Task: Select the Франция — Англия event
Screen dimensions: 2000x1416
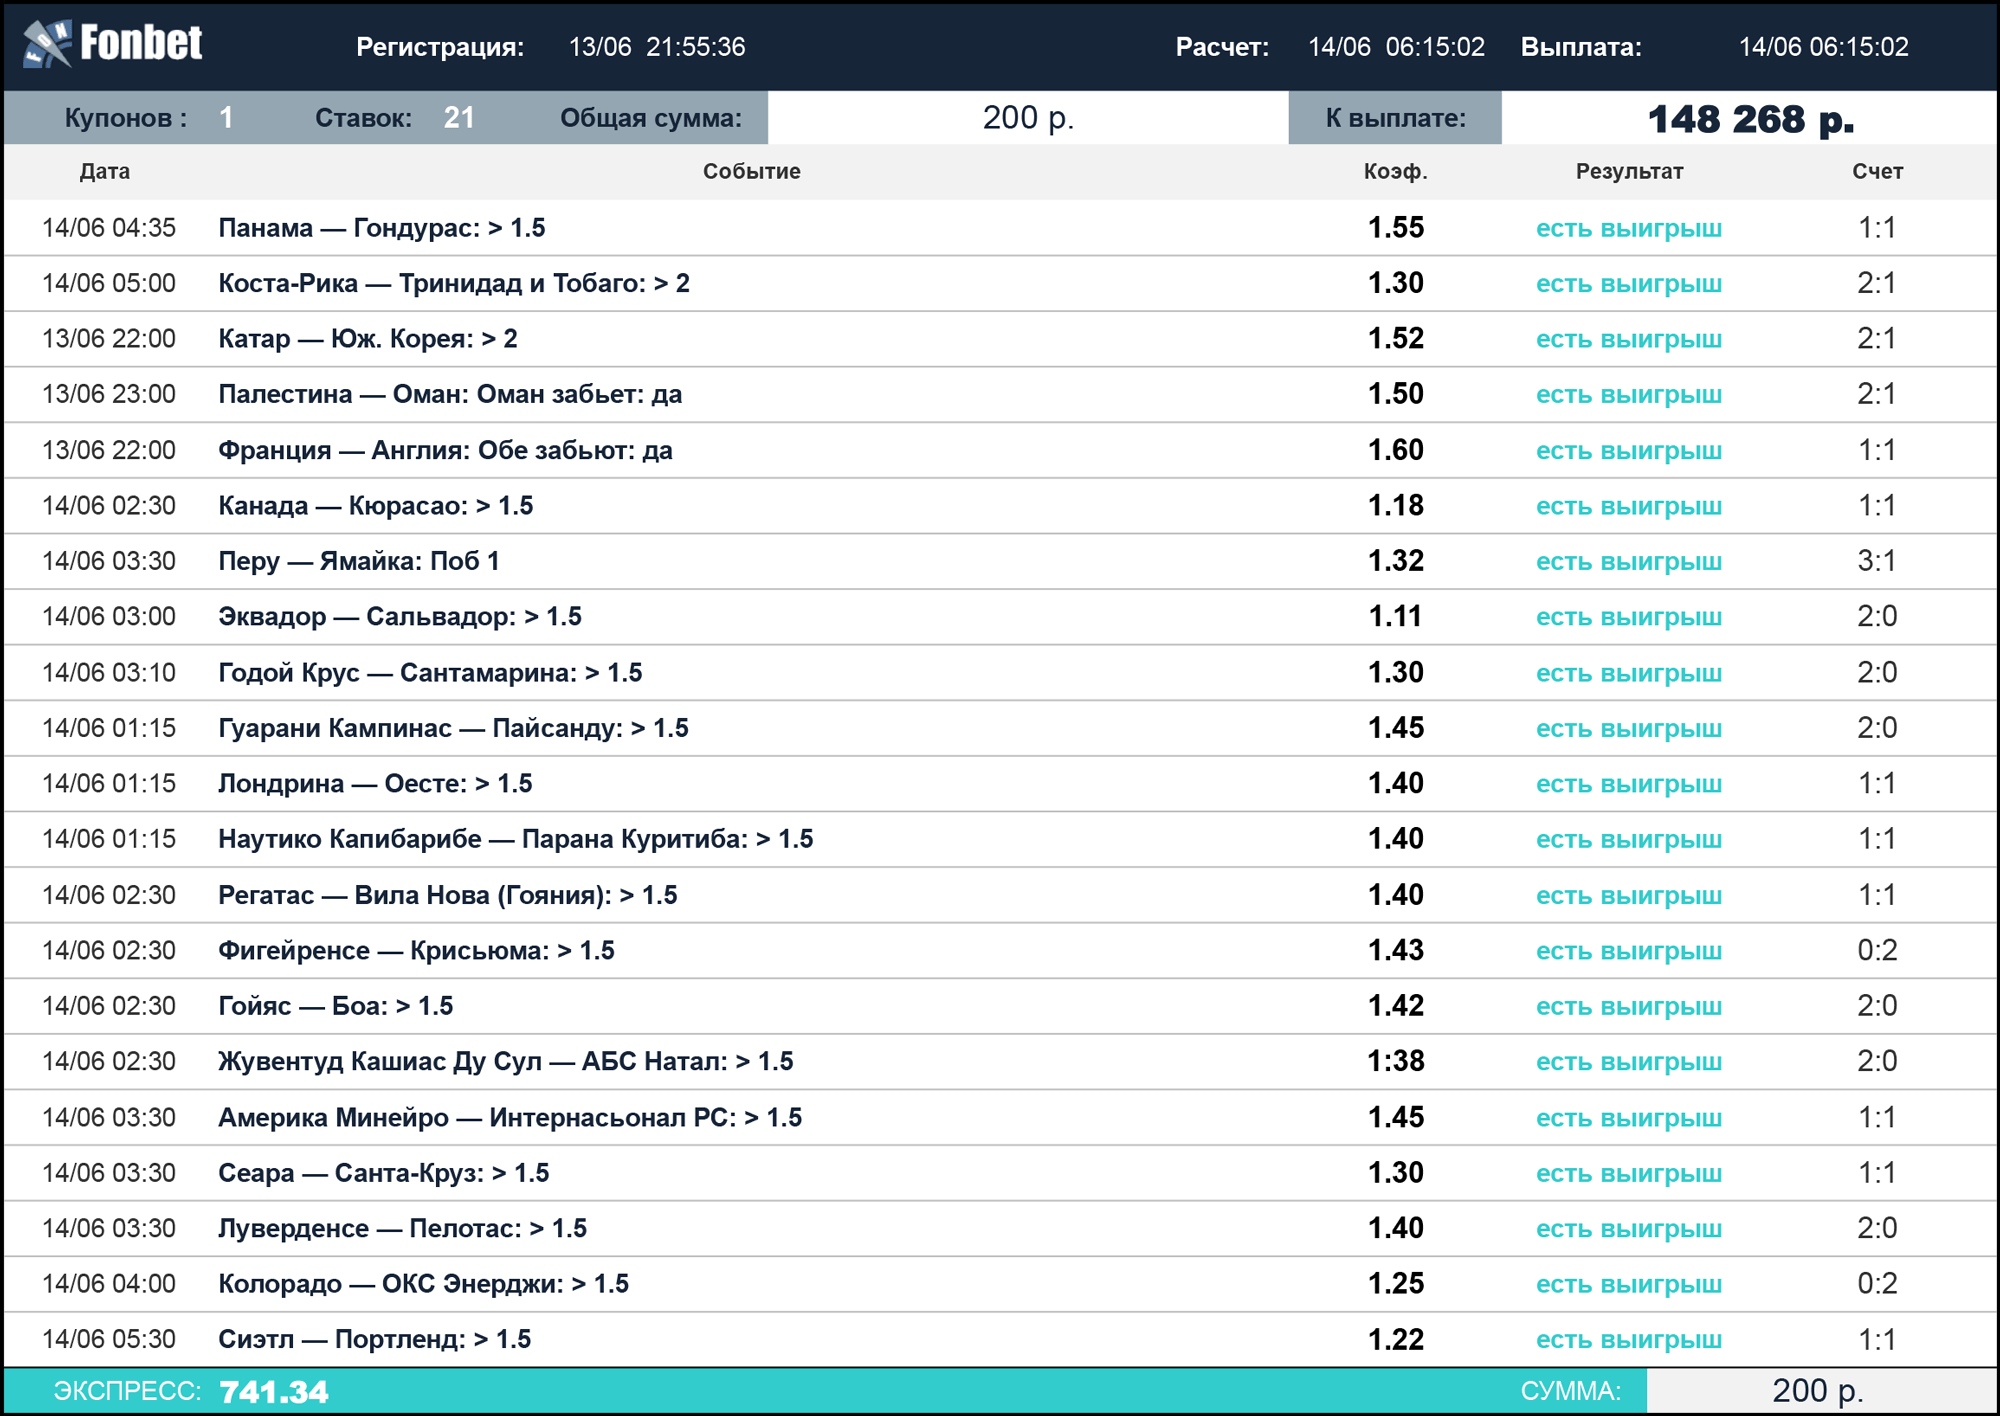Action: (445, 450)
